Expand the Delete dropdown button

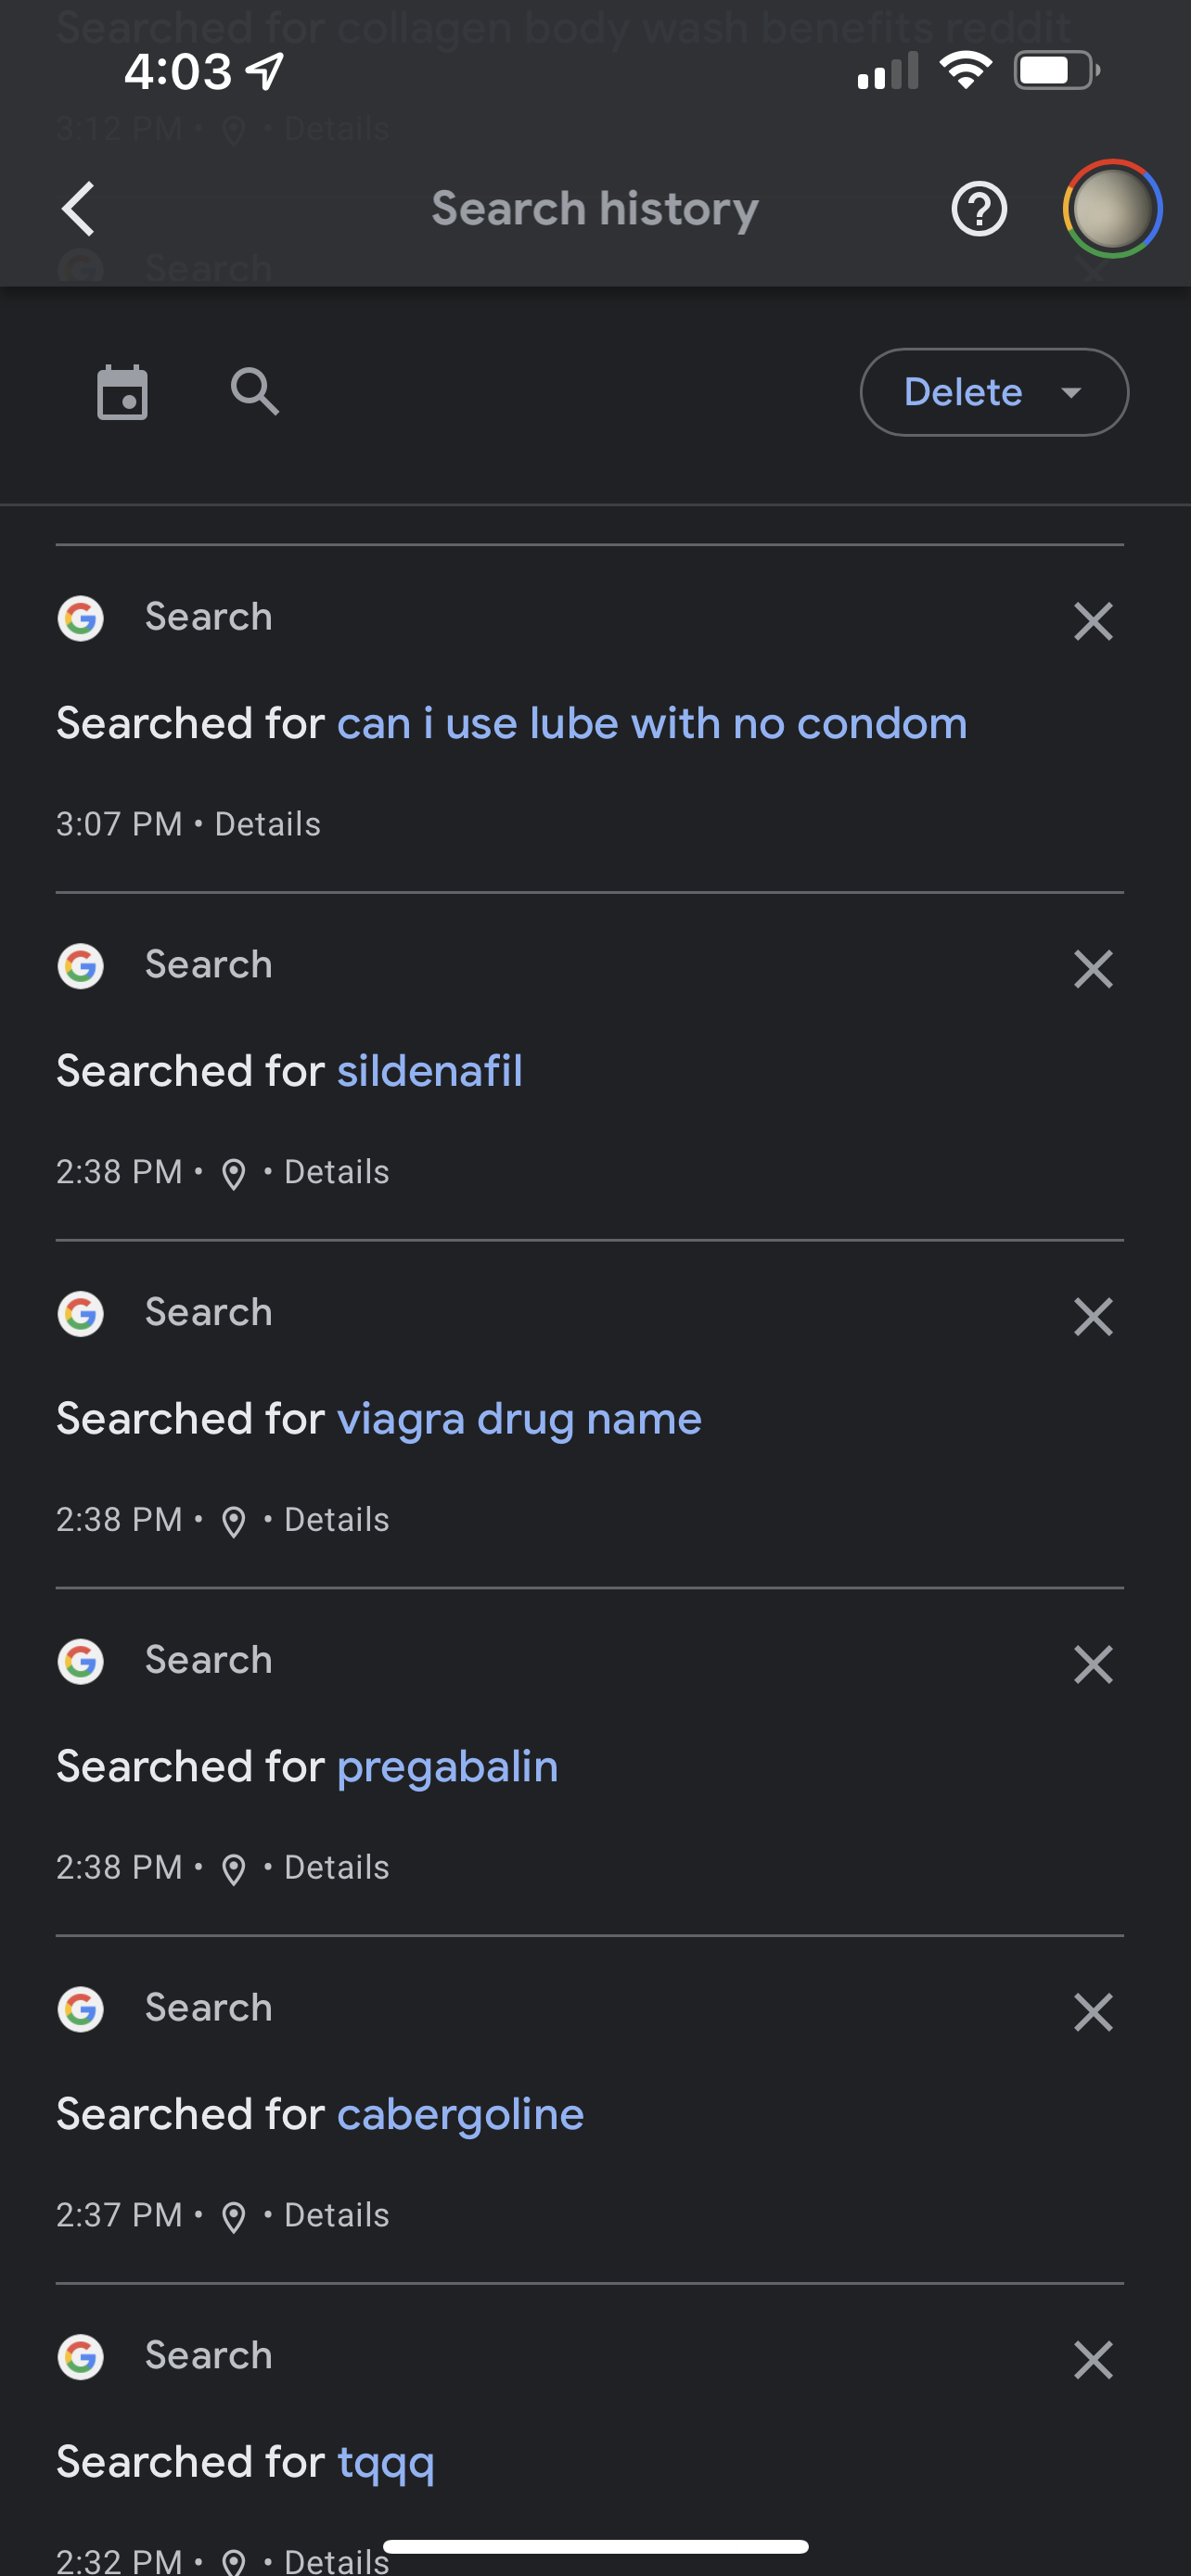pos(993,392)
